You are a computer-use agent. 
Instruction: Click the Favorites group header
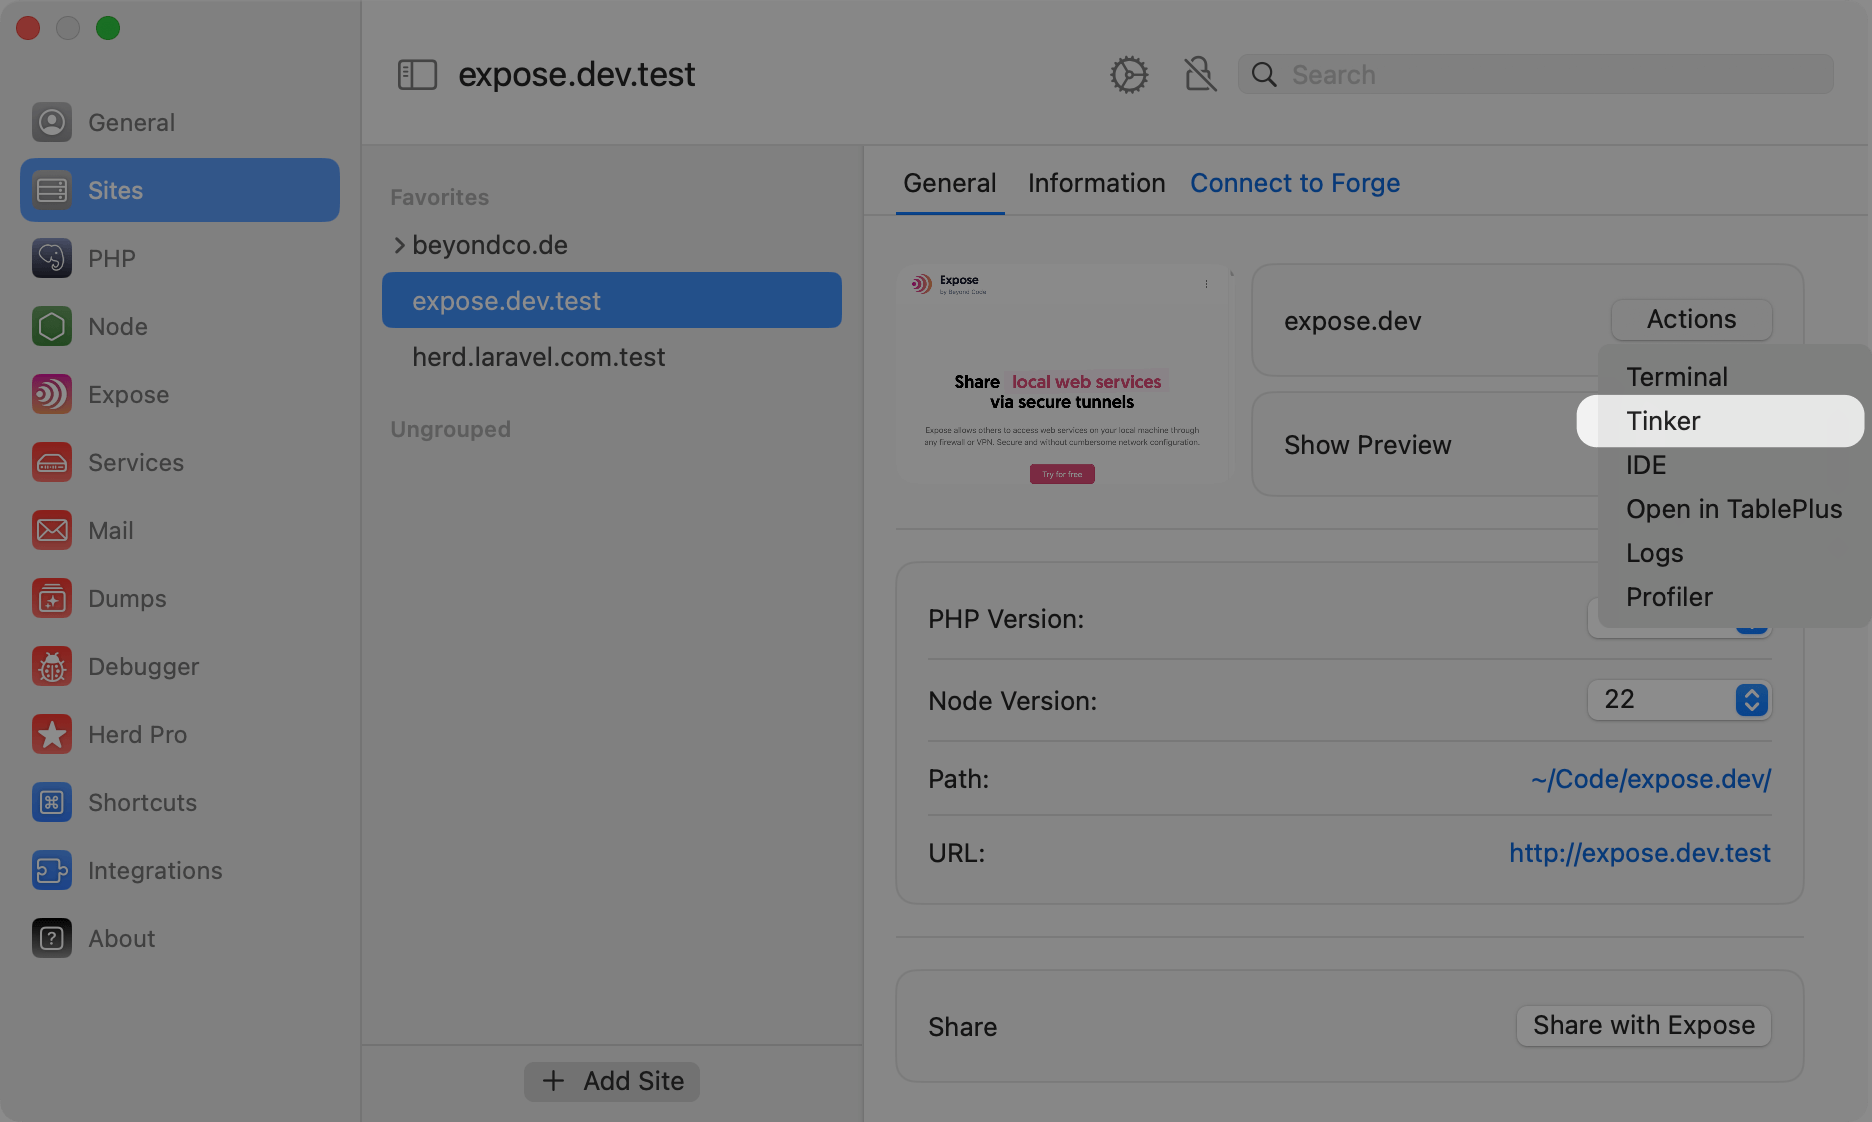(439, 197)
